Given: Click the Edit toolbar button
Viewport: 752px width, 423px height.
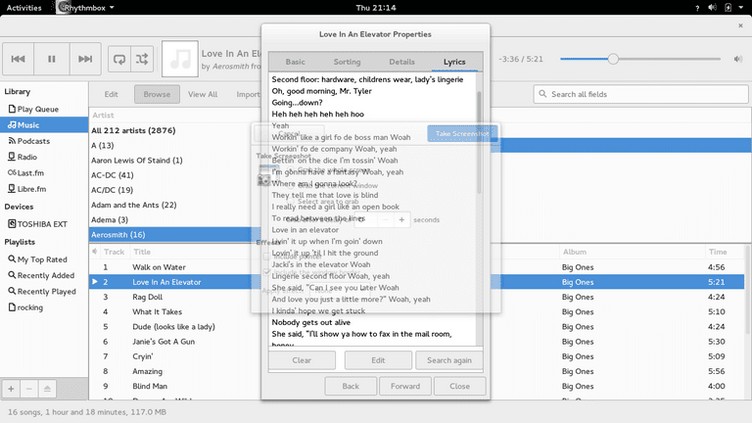Looking at the screenshot, I should click(x=111, y=94).
